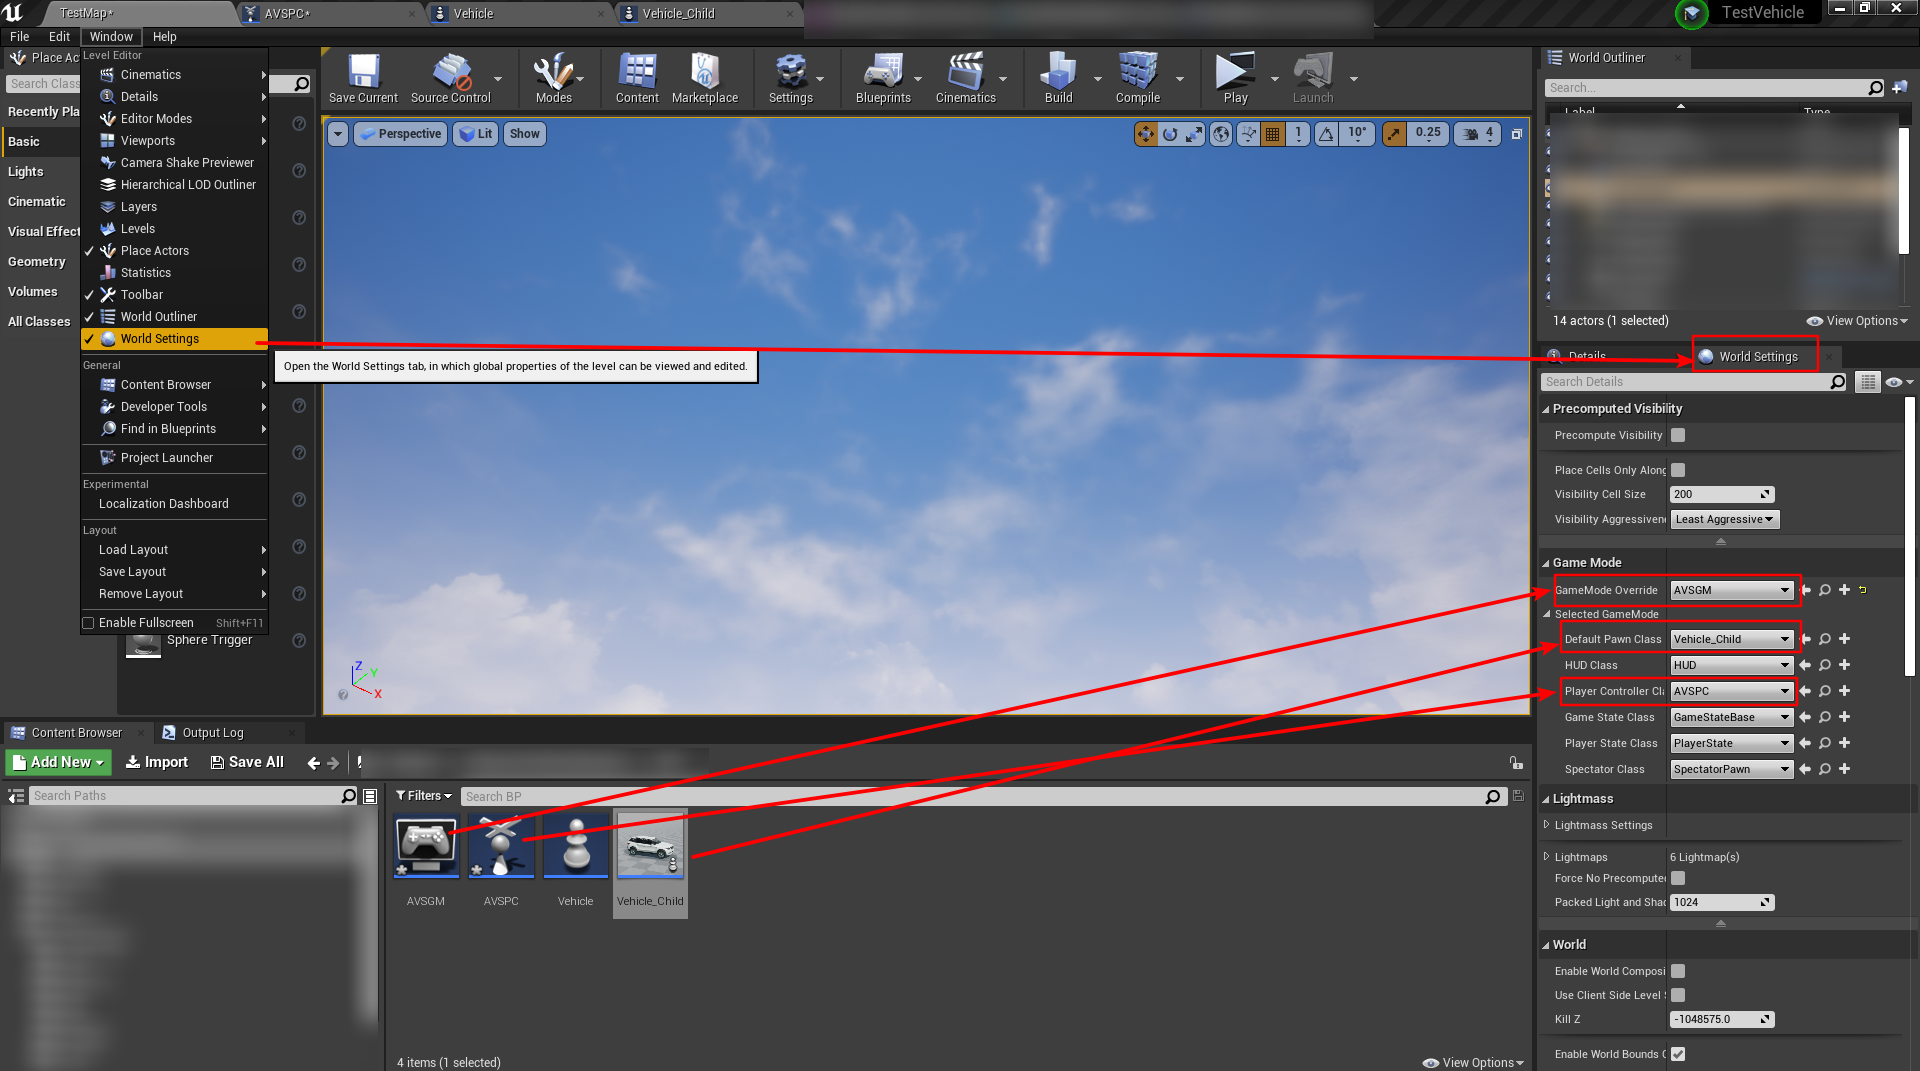Open Game State Class dropdown
The height and width of the screenshot is (1071, 1920).
1732,717
